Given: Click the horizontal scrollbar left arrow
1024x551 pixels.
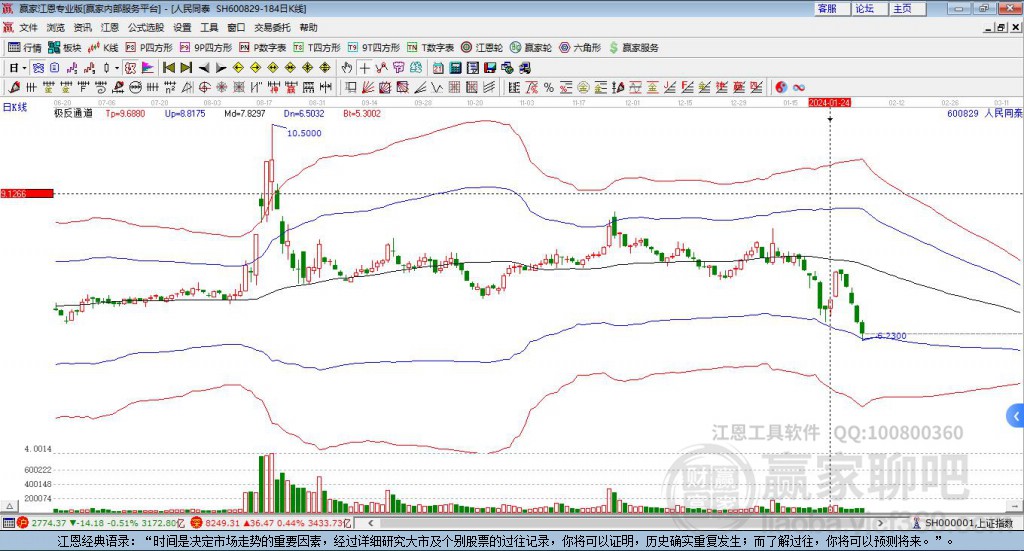Looking at the screenshot, I should pos(370,523).
